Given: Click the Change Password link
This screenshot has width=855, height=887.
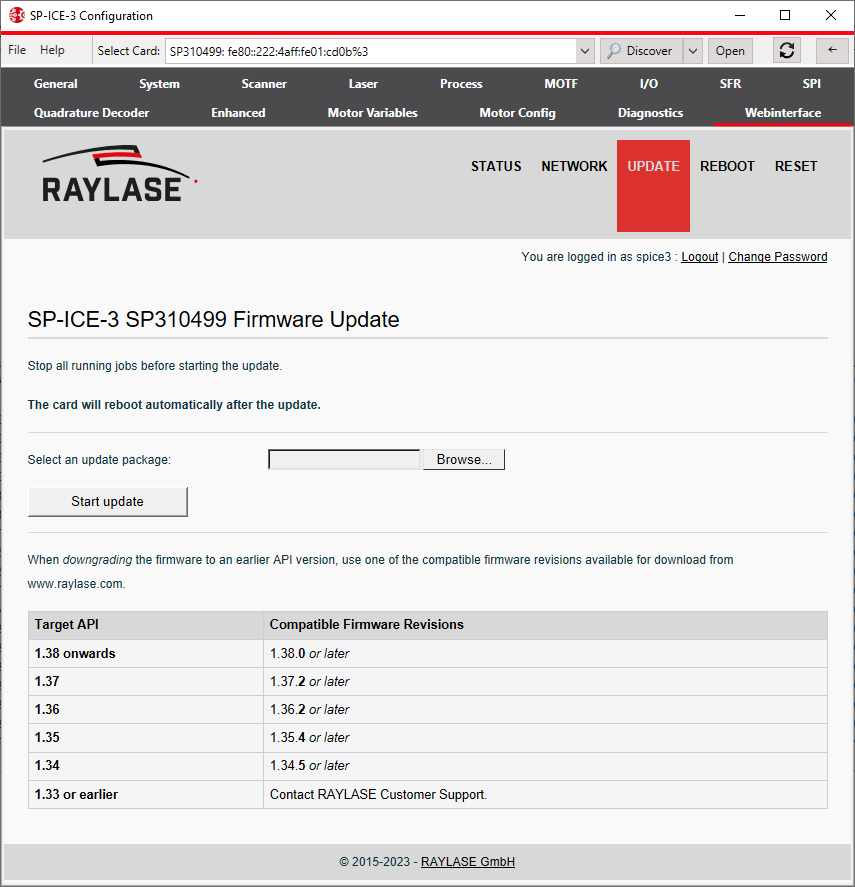Looking at the screenshot, I should [777, 257].
